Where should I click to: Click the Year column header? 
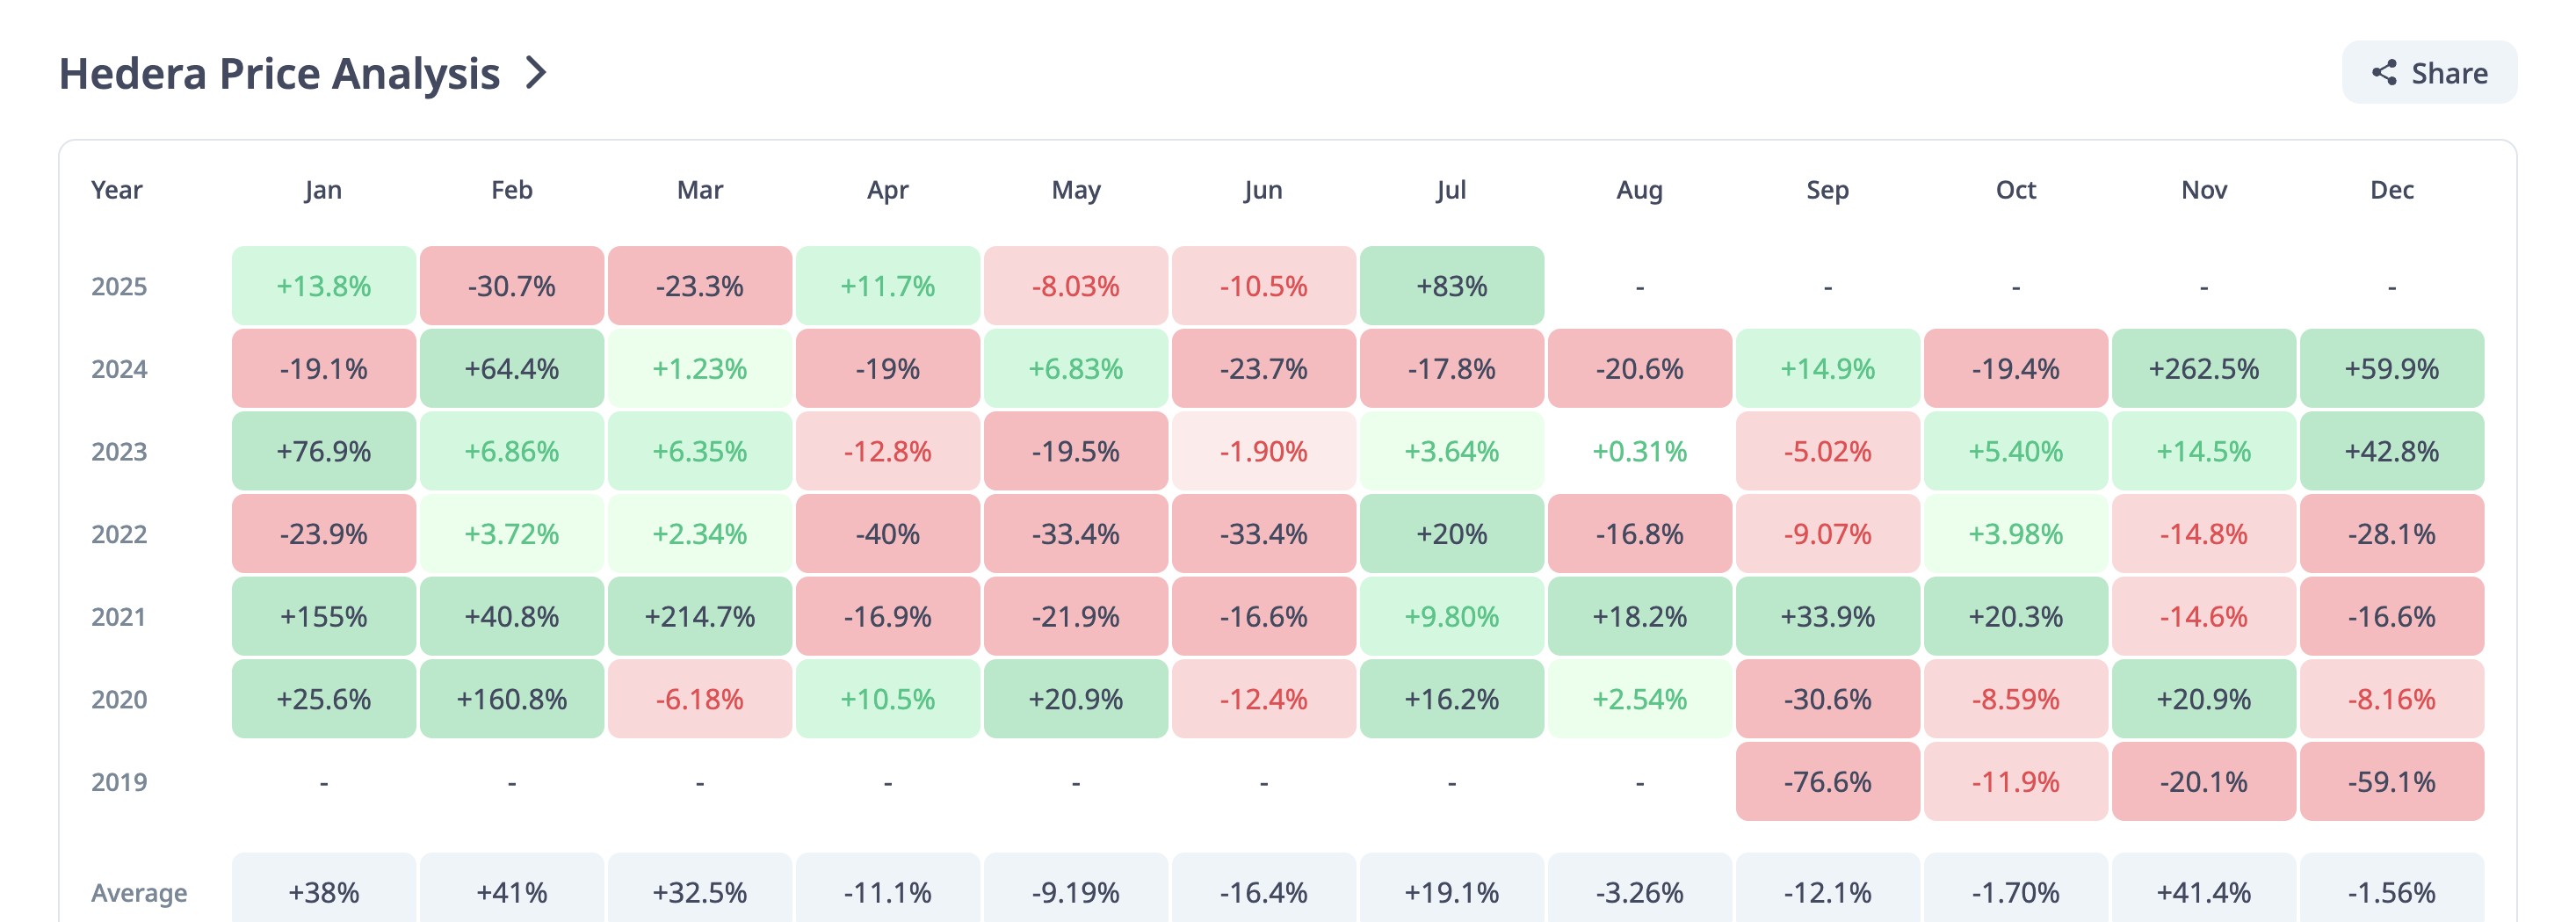117,190
